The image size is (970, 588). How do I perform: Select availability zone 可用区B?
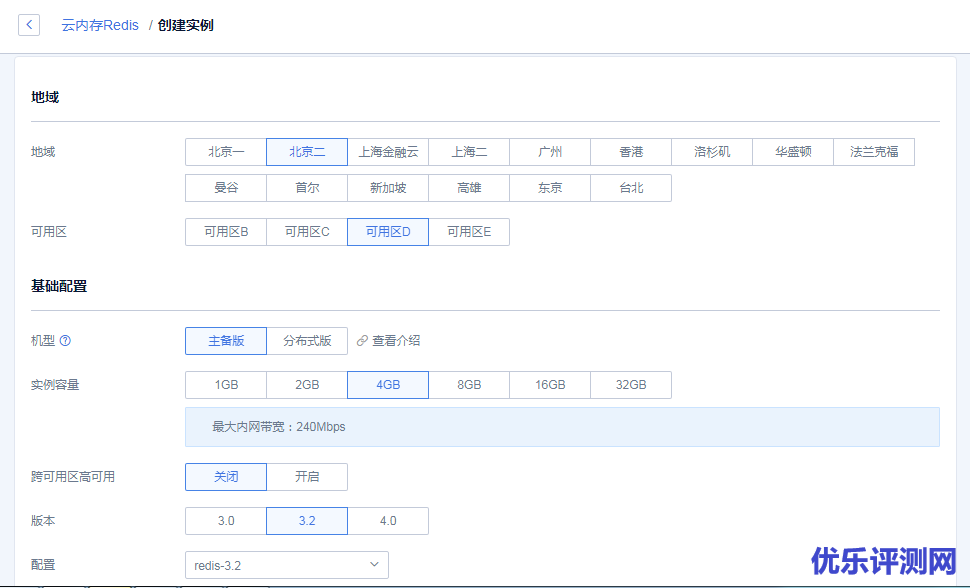coord(226,232)
